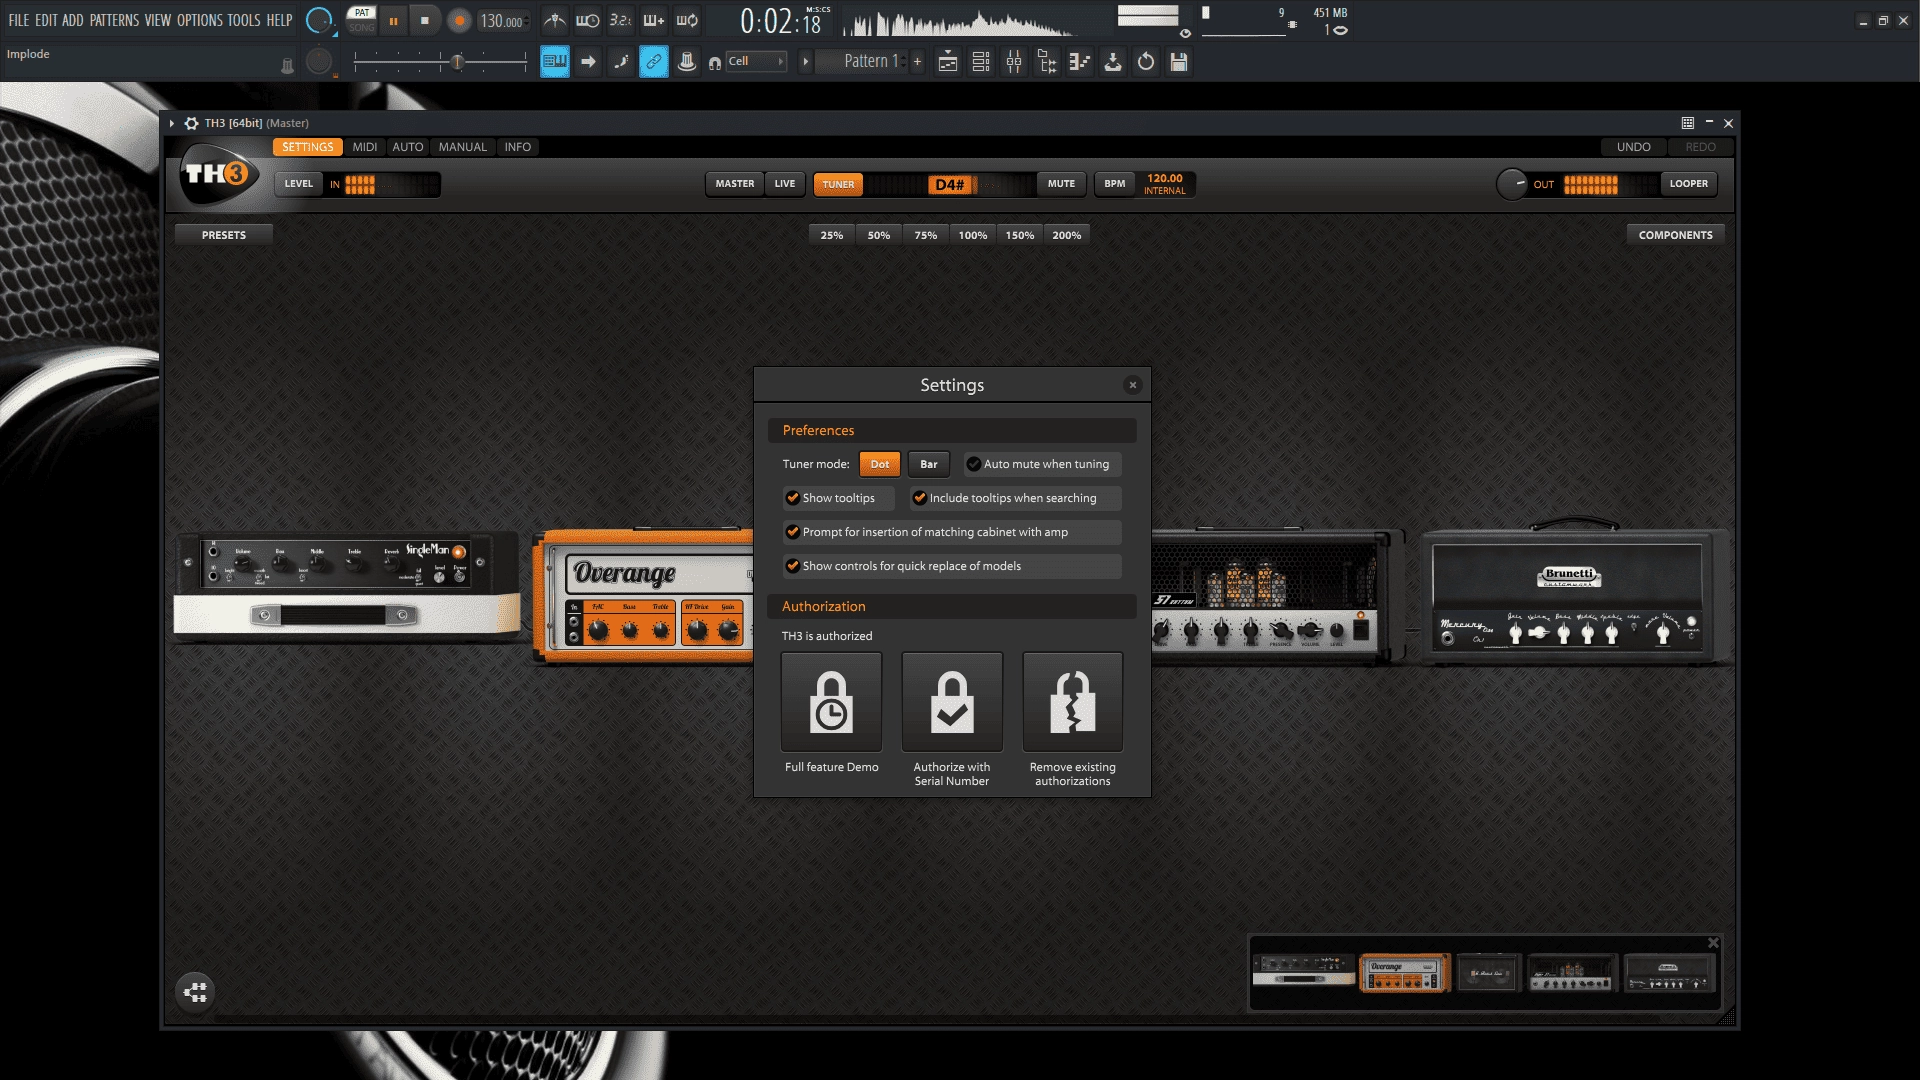The image size is (1920, 1080).
Task: Expand TH3 window menu arrow
Action: tap(172, 123)
